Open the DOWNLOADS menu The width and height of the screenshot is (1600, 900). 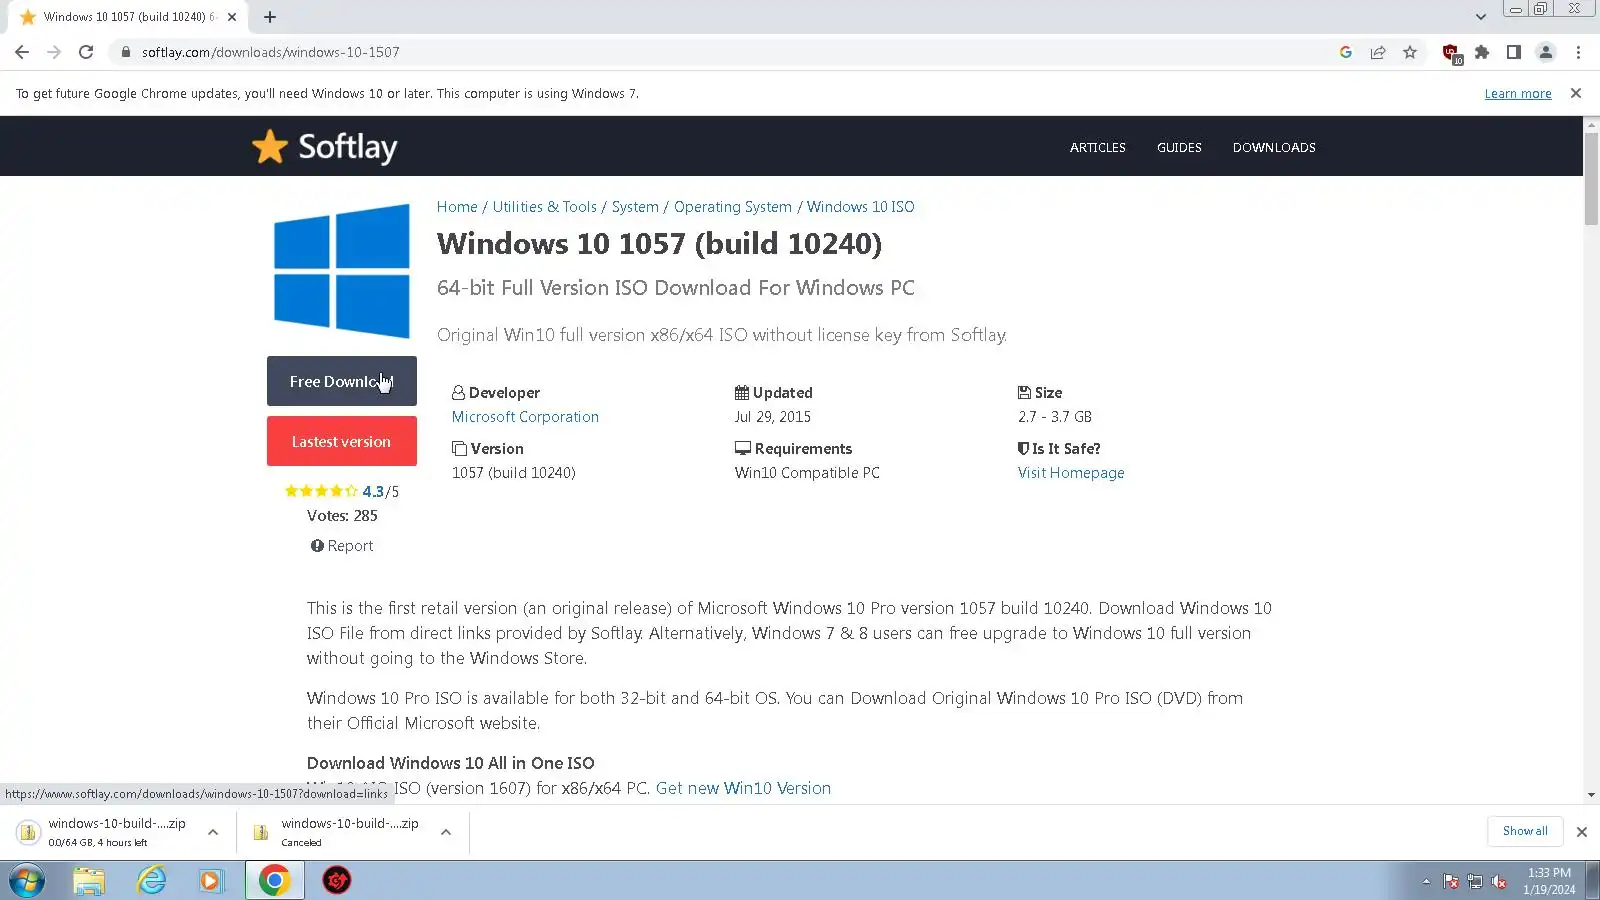tap(1274, 147)
